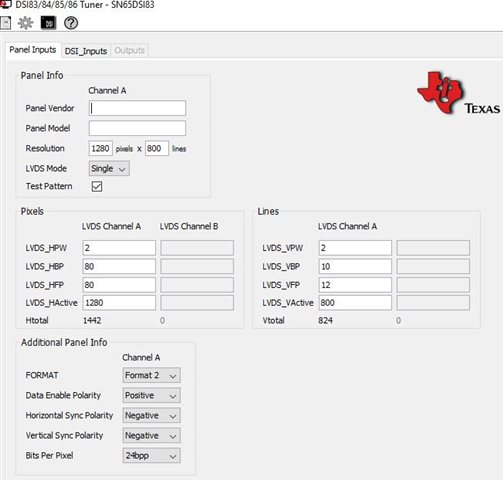This screenshot has height=480, width=503.
Task: Click LVDS_HBP Channel A field
Action: click(x=119, y=266)
